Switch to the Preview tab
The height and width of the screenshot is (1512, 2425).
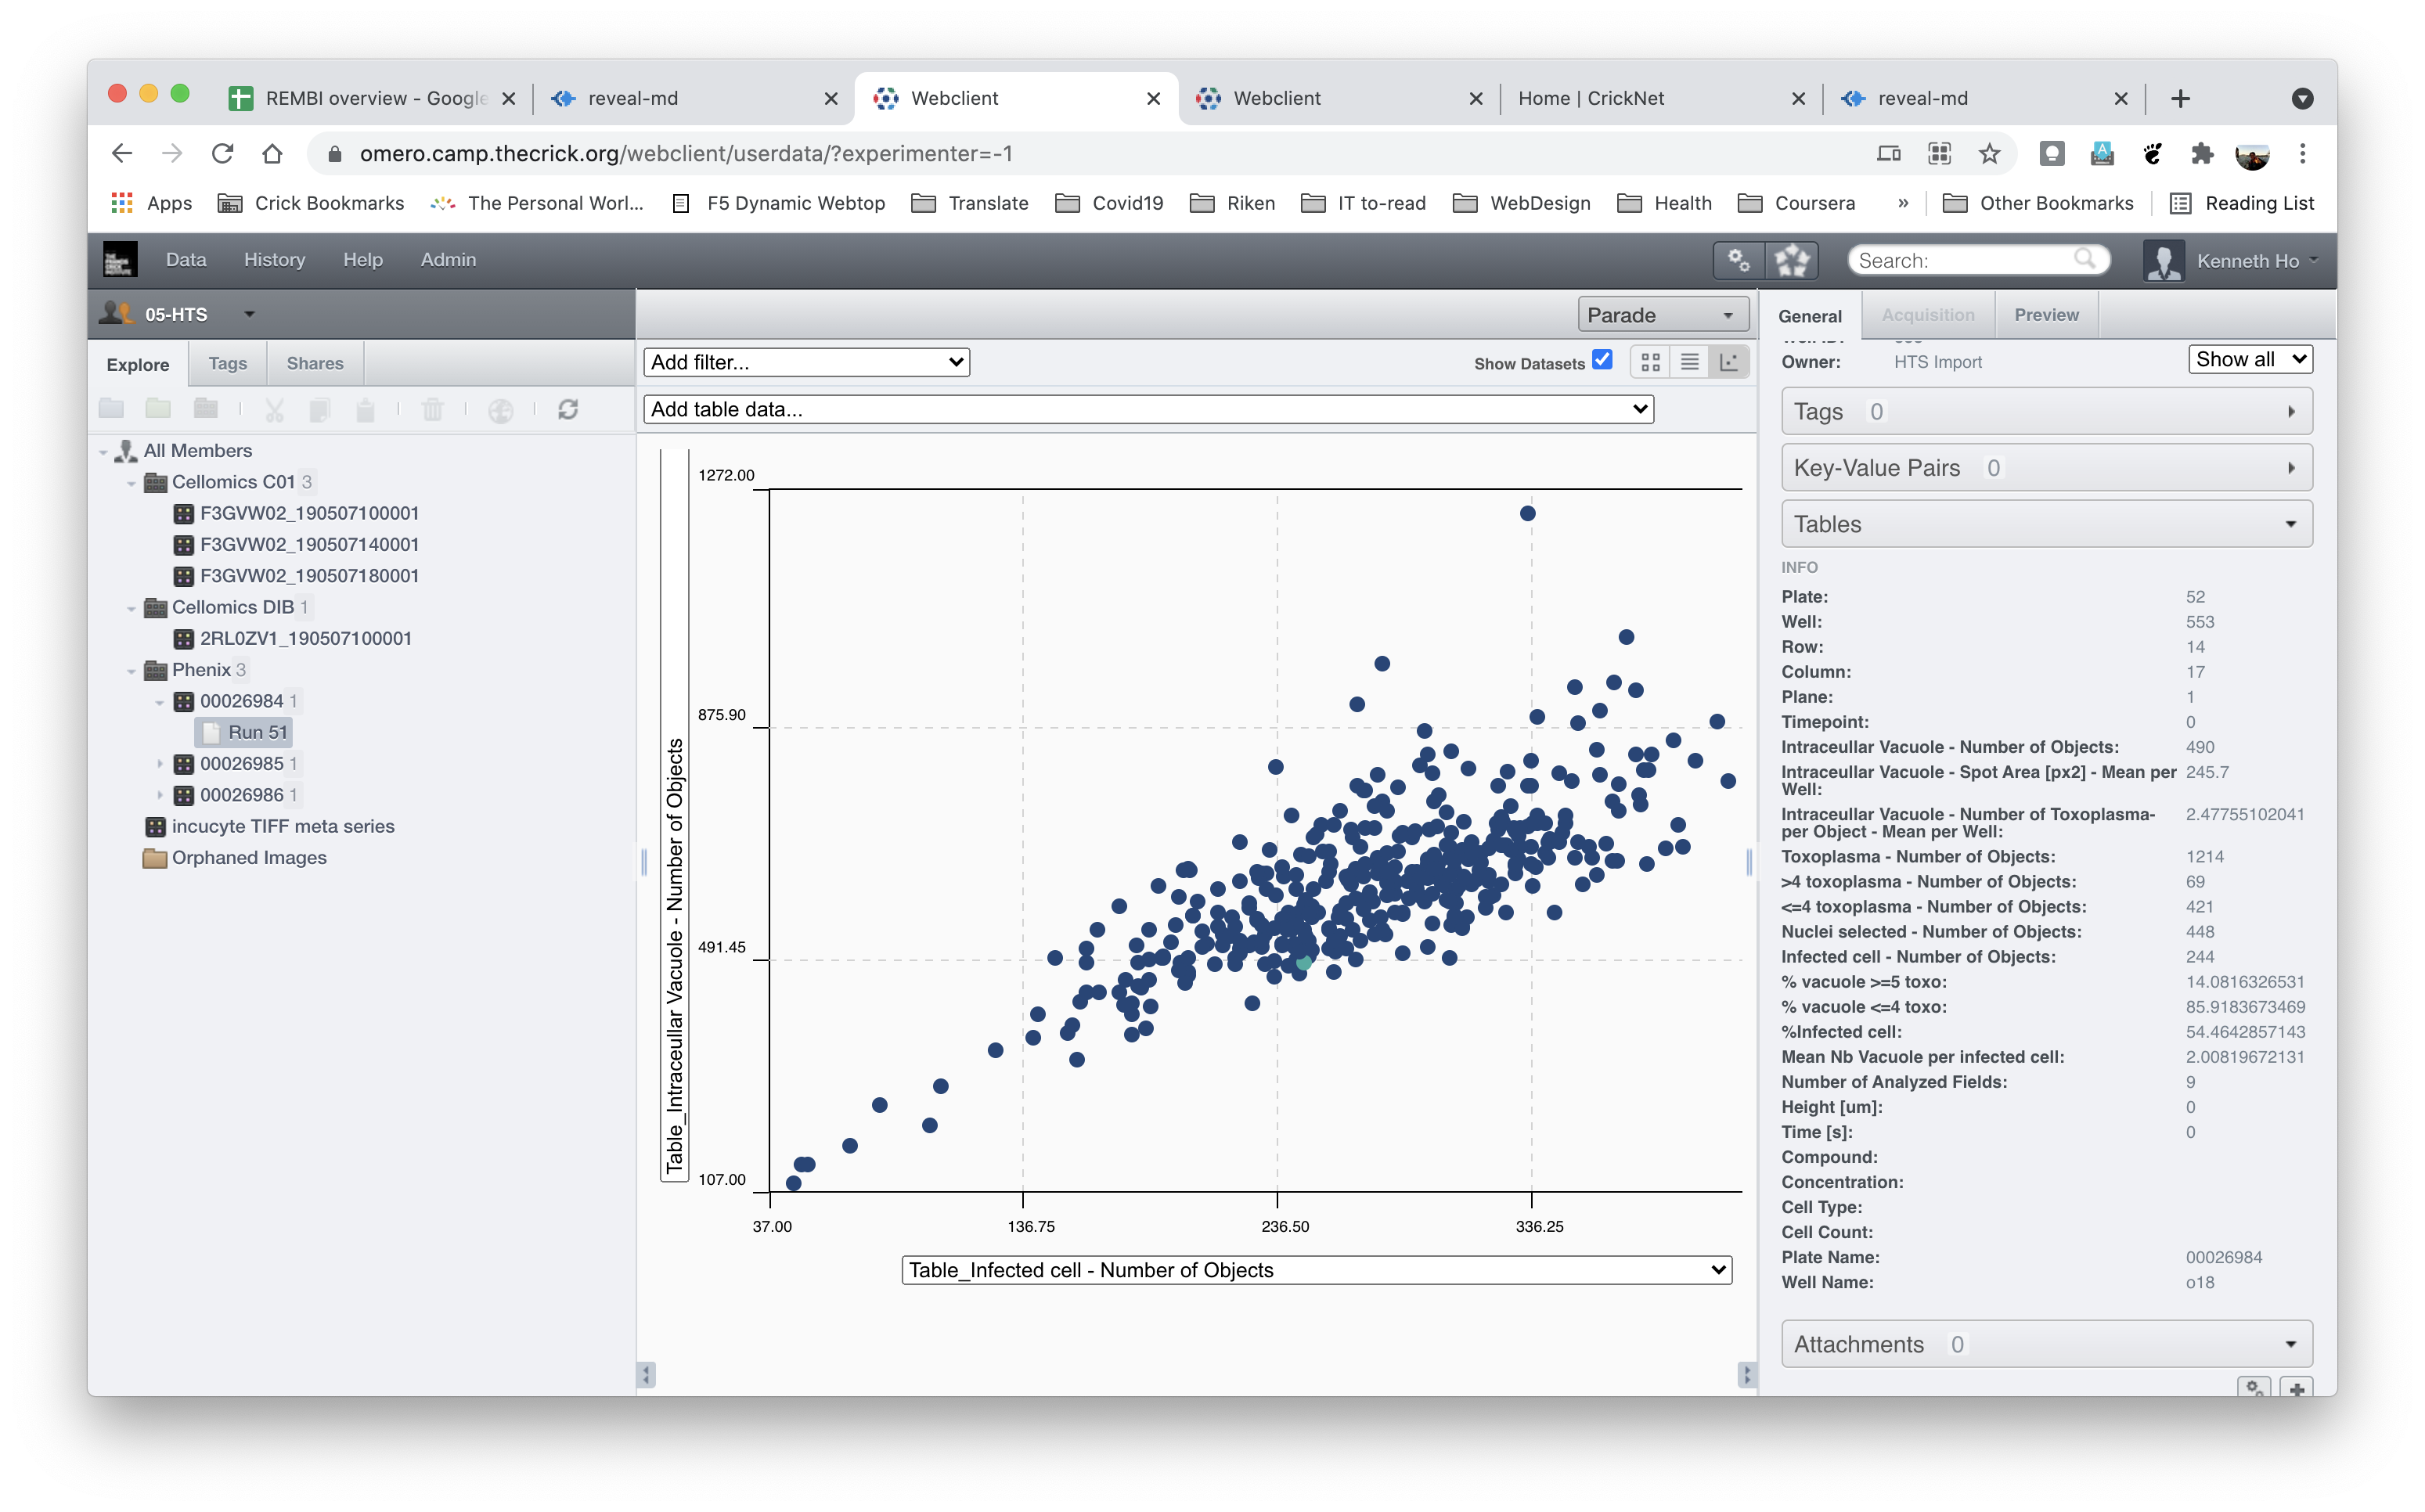[x=2045, y=315]
